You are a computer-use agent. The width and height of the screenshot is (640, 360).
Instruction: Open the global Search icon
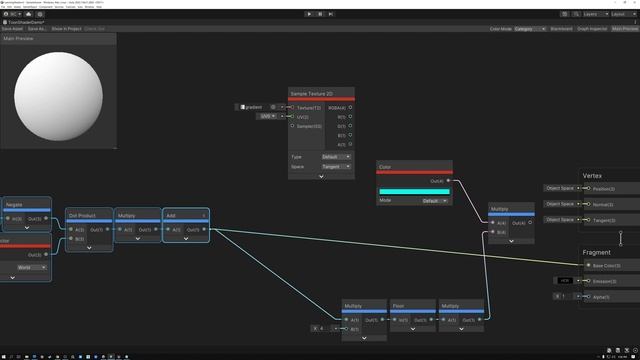click(576, 14)
